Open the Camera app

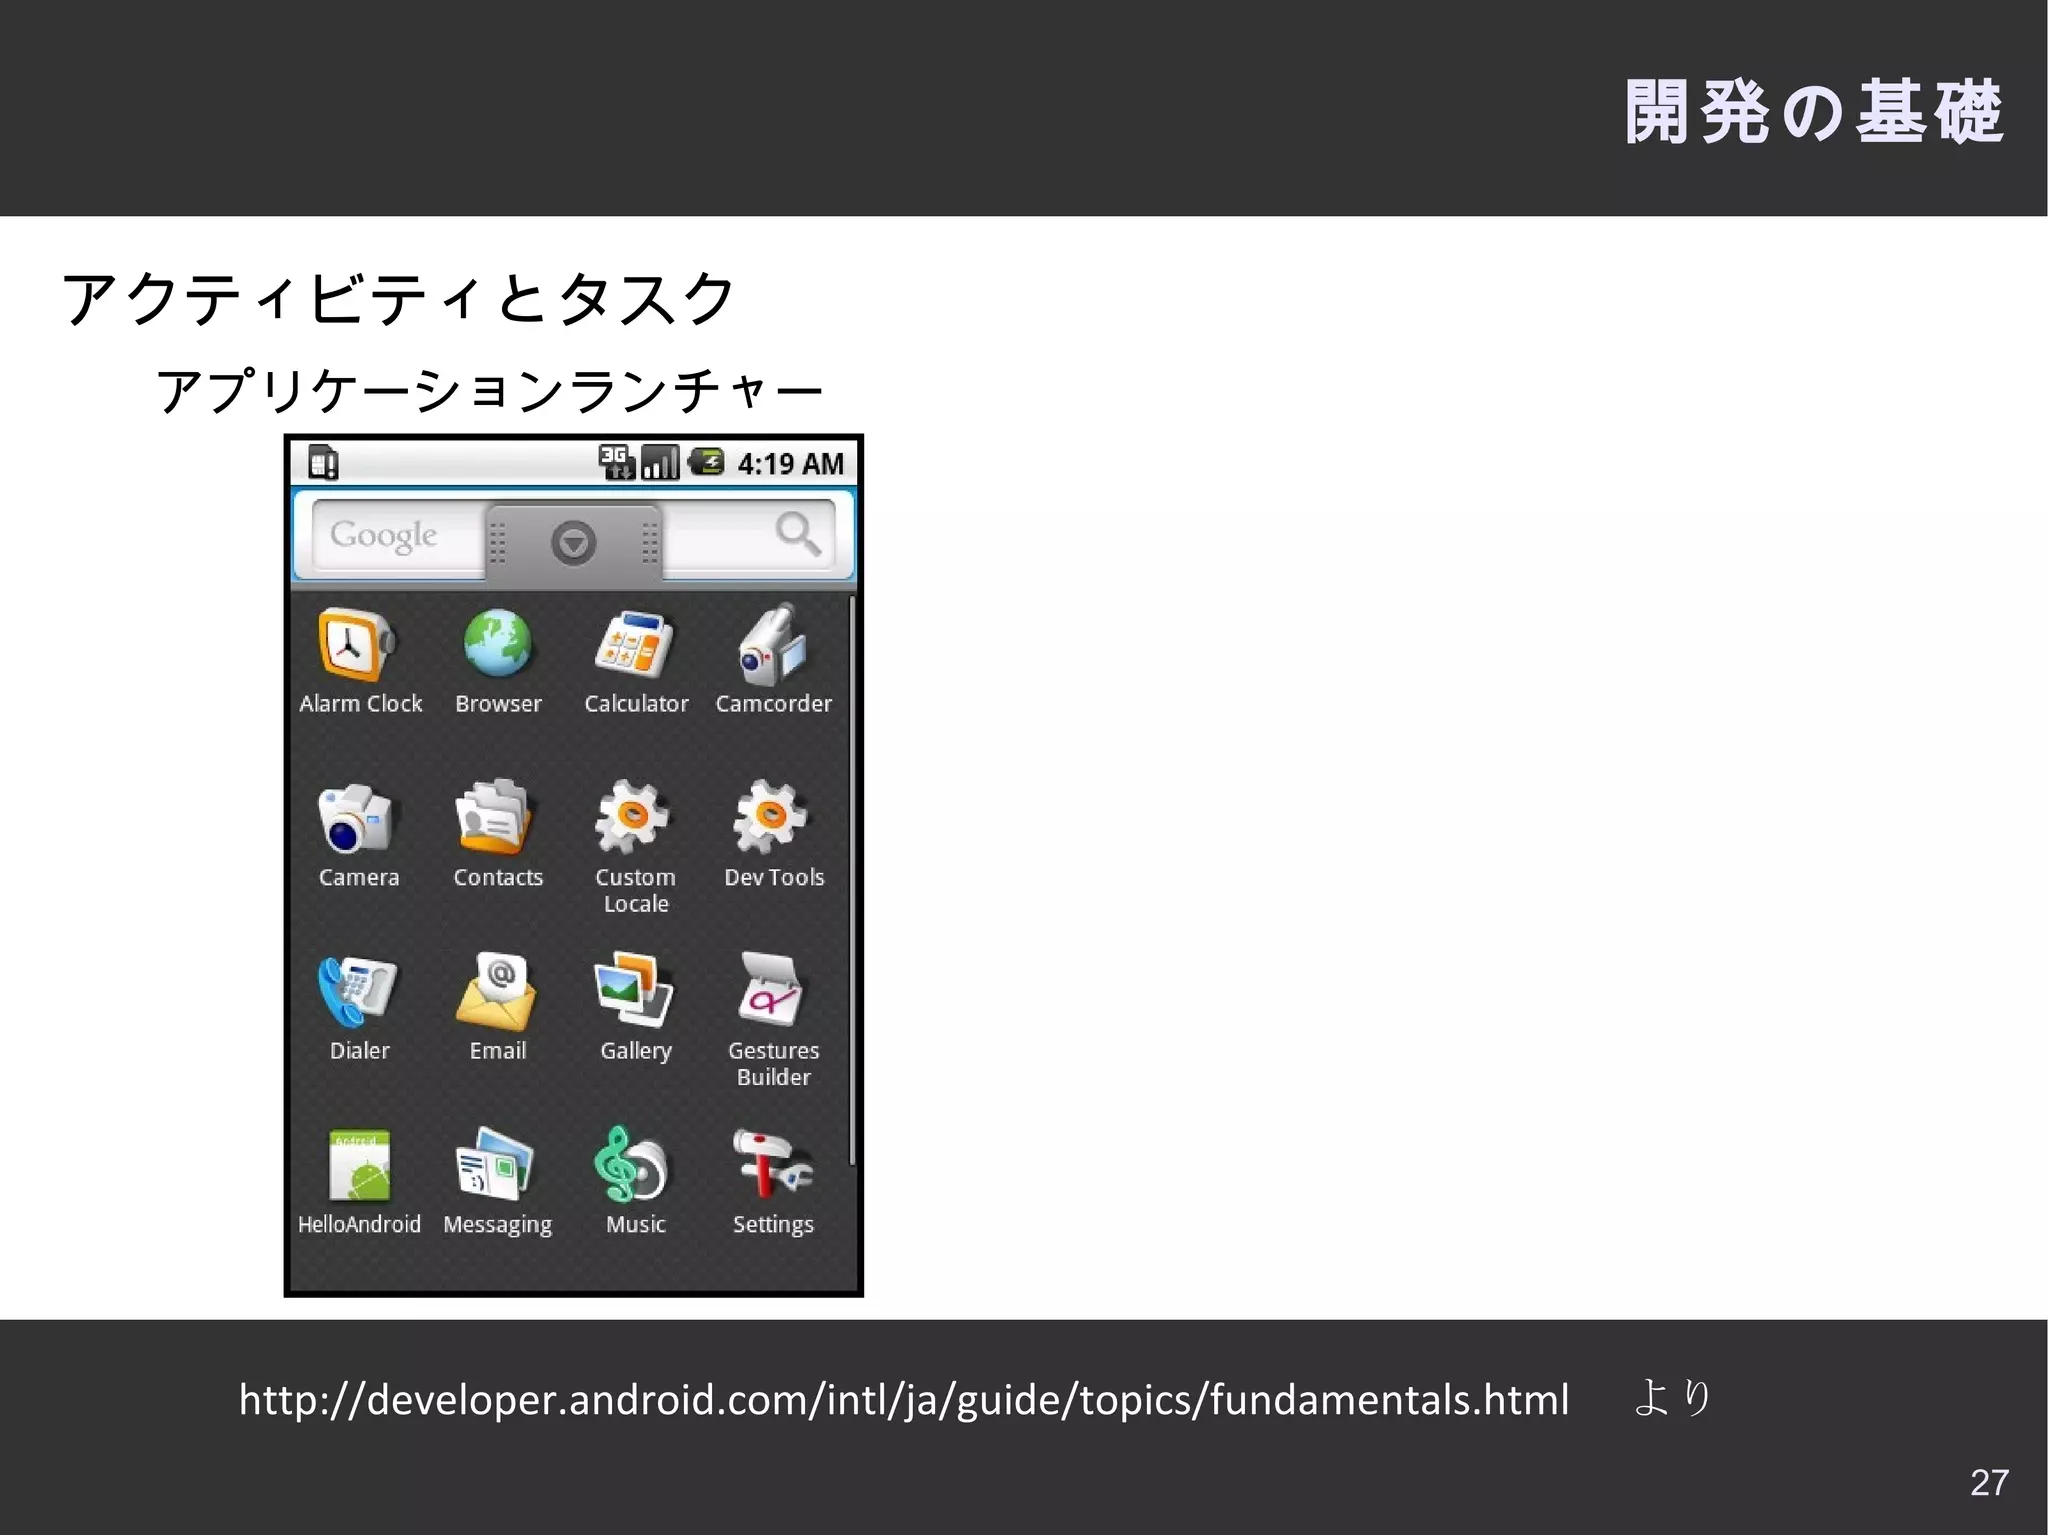click(x=358, y=835)
